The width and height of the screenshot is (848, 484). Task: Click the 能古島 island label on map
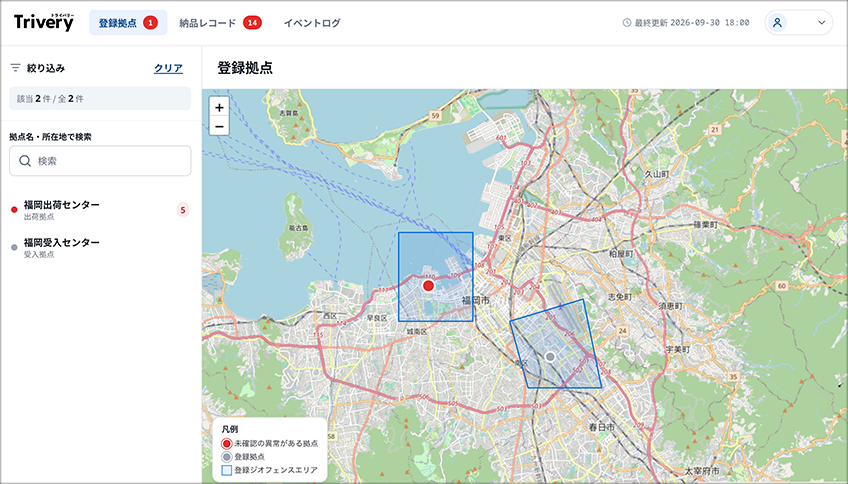pyautogui.click(x=298, y=228)
